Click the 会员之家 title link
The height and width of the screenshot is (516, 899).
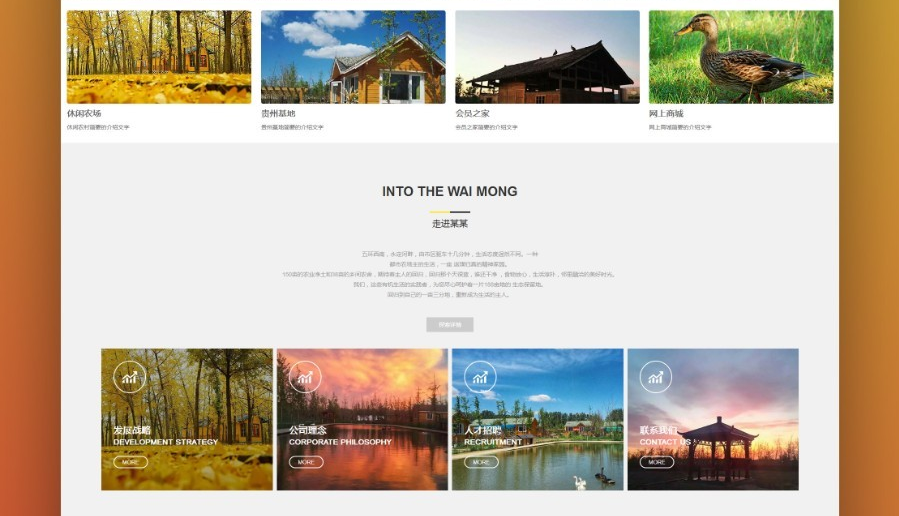click(472, 114)
